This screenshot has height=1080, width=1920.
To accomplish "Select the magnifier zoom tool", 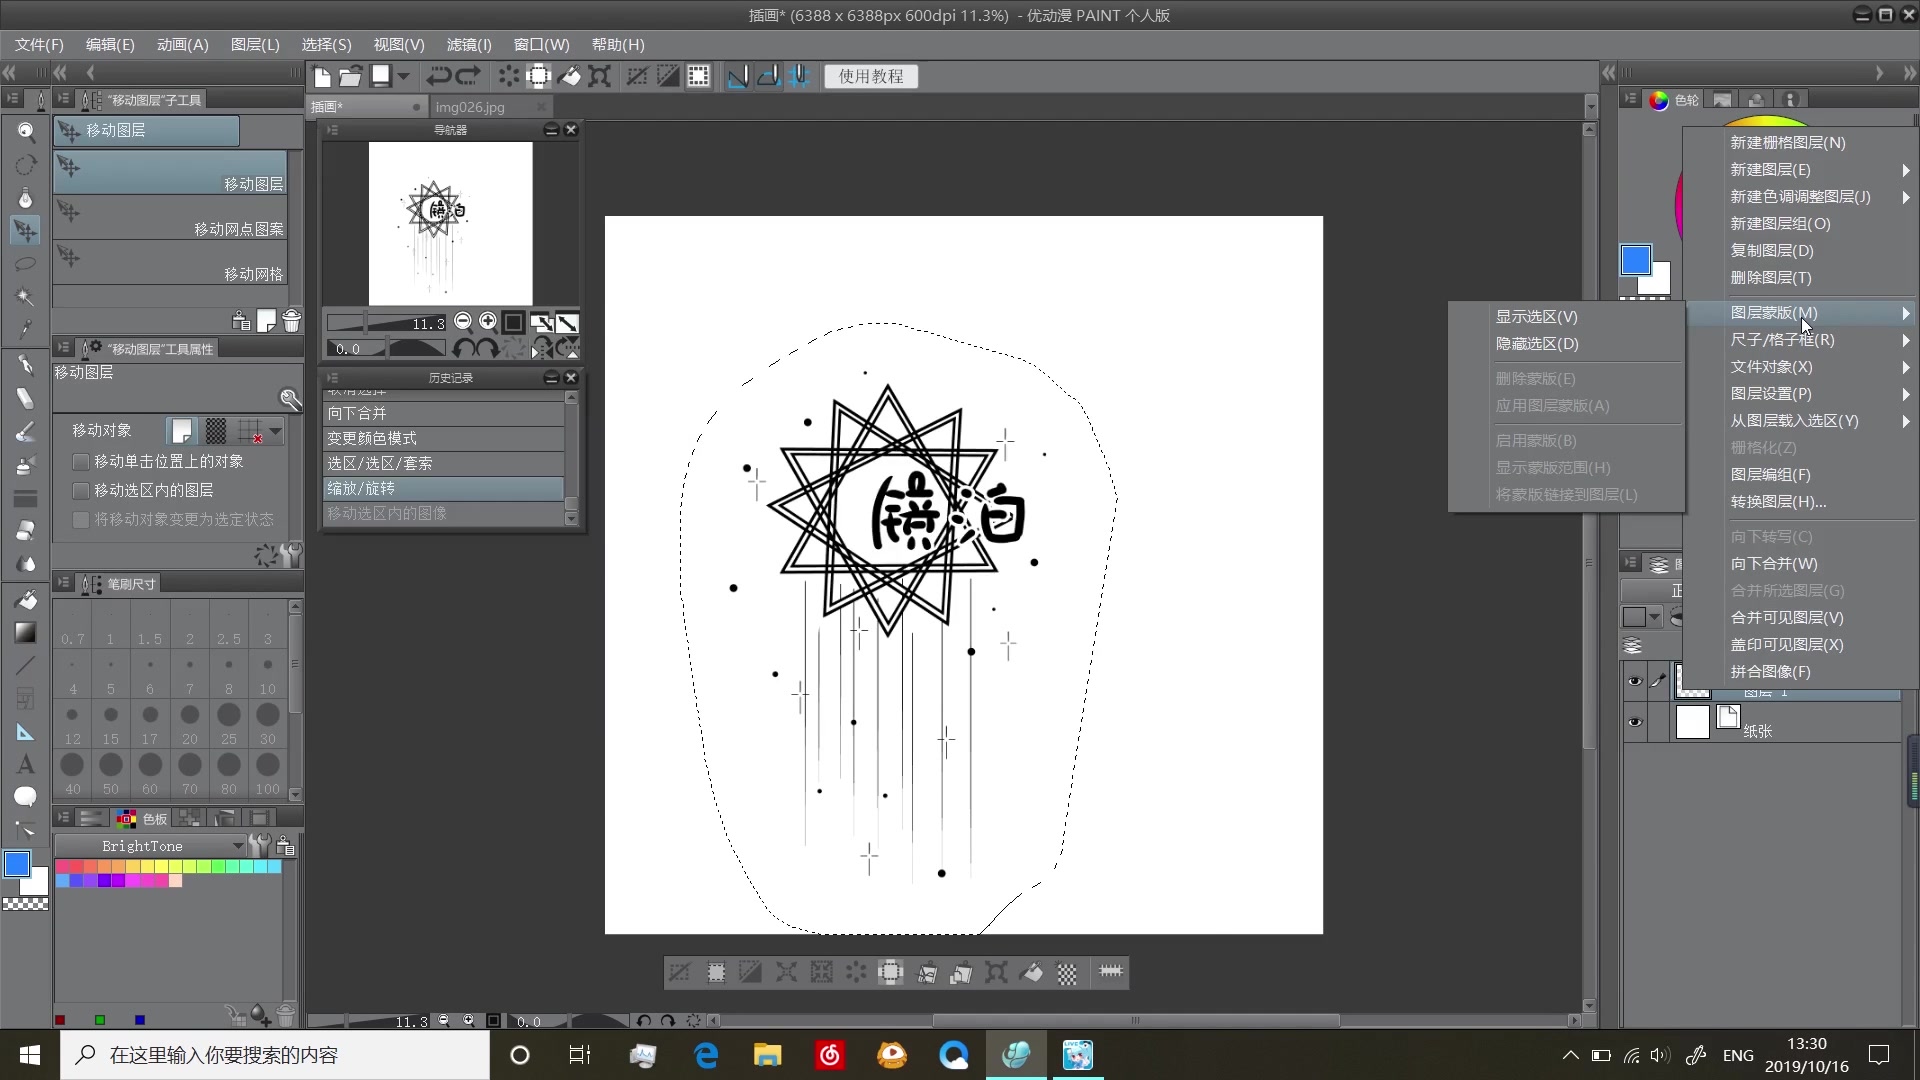I will point(26,131).
